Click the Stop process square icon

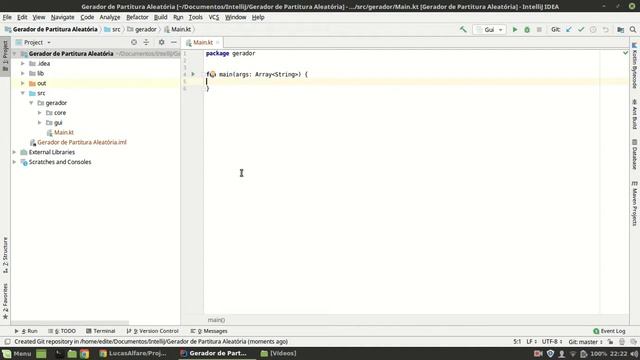pos(539,29)
